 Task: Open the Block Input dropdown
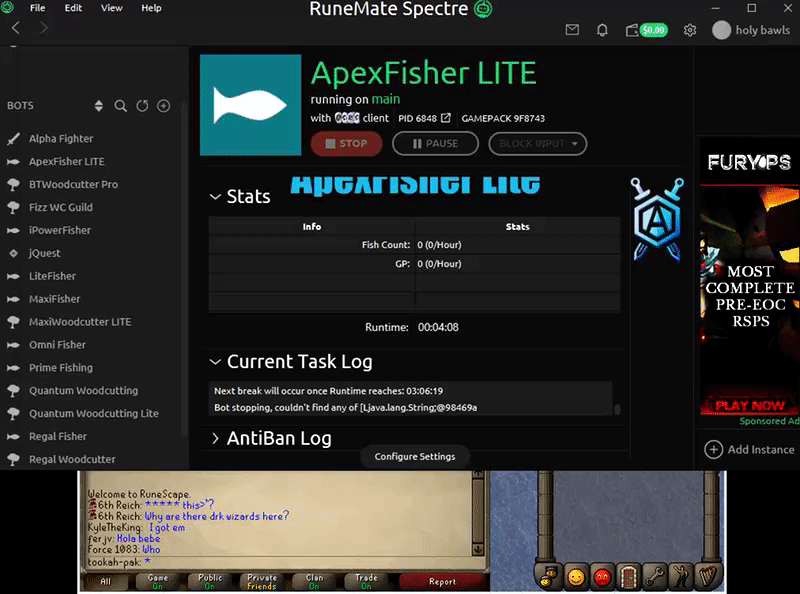(537, 144)
